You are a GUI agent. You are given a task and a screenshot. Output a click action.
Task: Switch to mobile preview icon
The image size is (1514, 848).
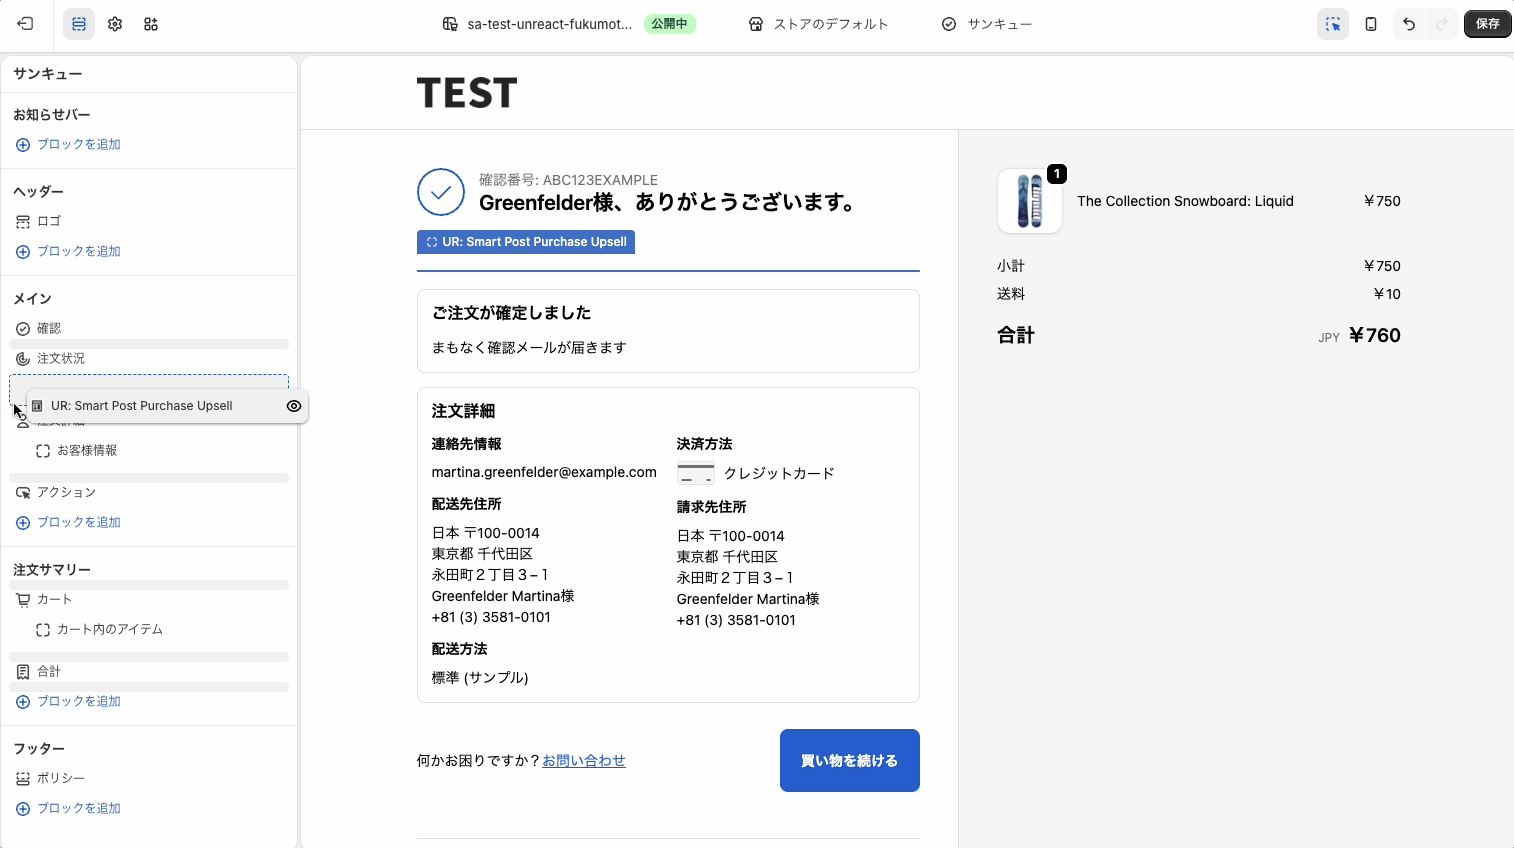[1371, 24]
